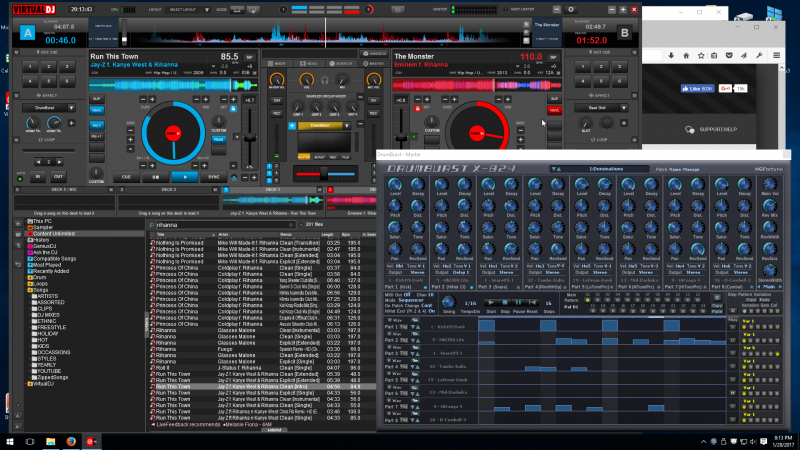Open VirtualDJ settings gear icon
The width and height of the screenshot is (800, 450).
click(571, 10)
